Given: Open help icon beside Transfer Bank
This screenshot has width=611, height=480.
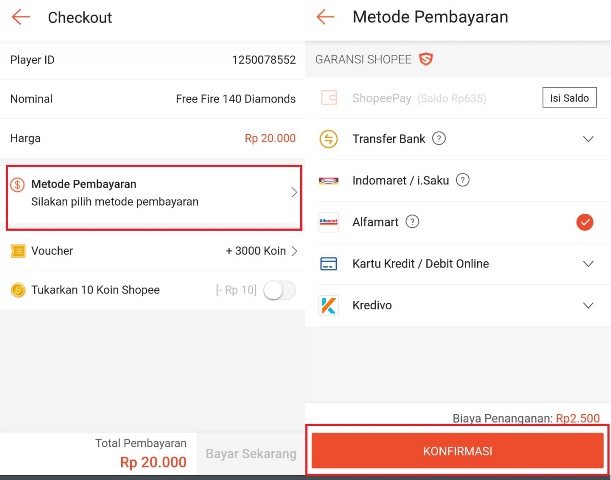Looking at the screenshot, I should coord(439,138).
